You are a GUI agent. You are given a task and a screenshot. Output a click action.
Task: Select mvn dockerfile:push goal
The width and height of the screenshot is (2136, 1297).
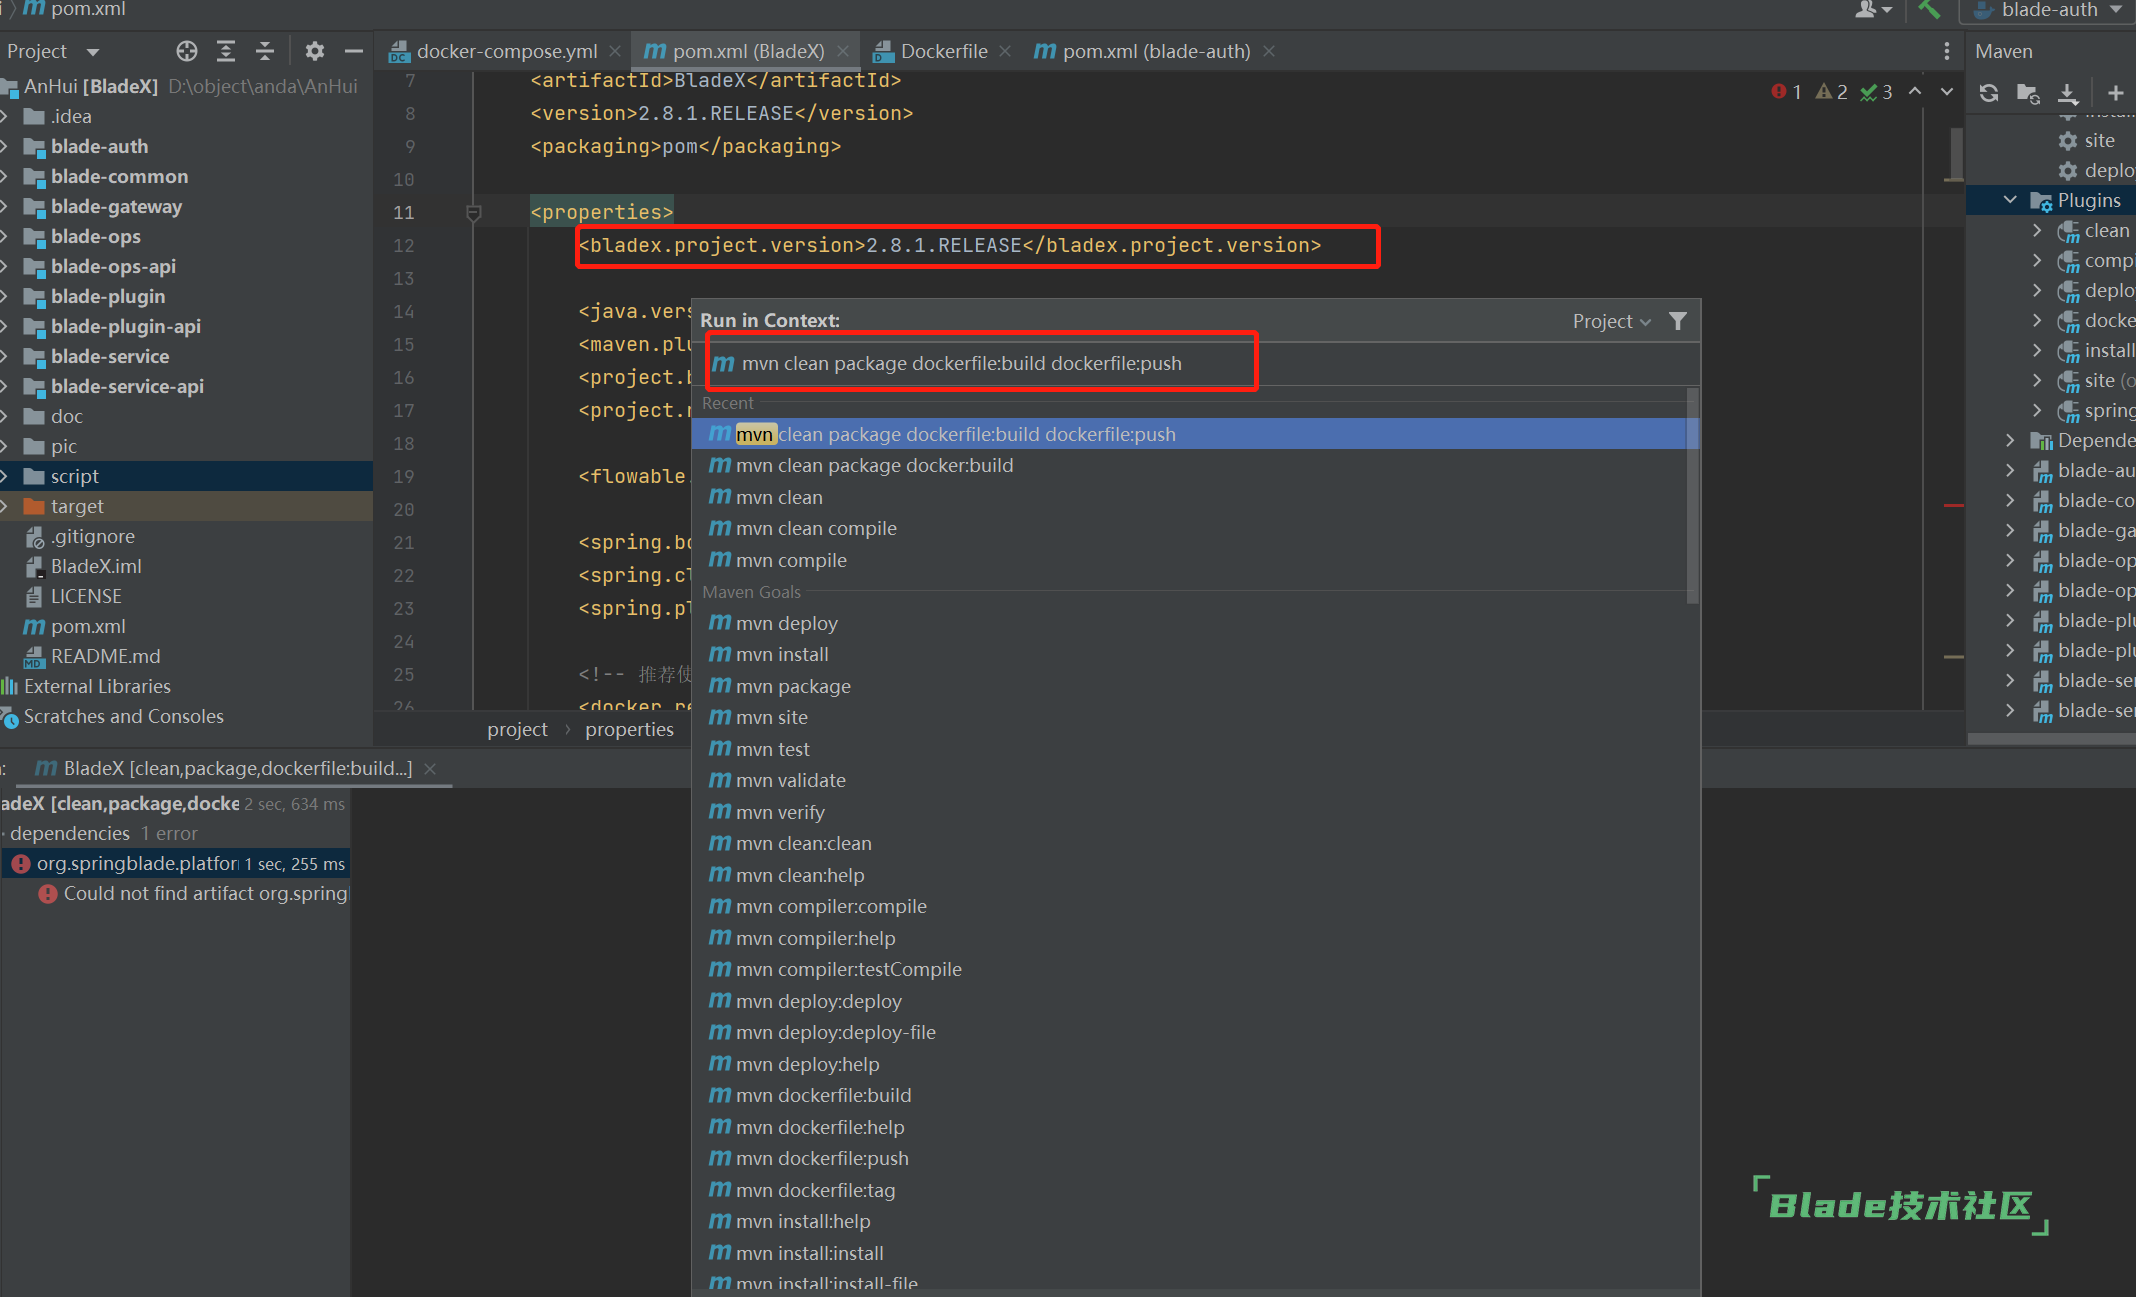point(1195,1158)
